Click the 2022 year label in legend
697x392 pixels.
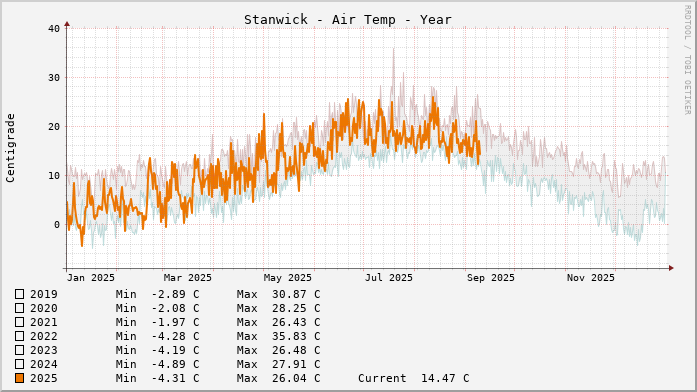coord(44,336)
